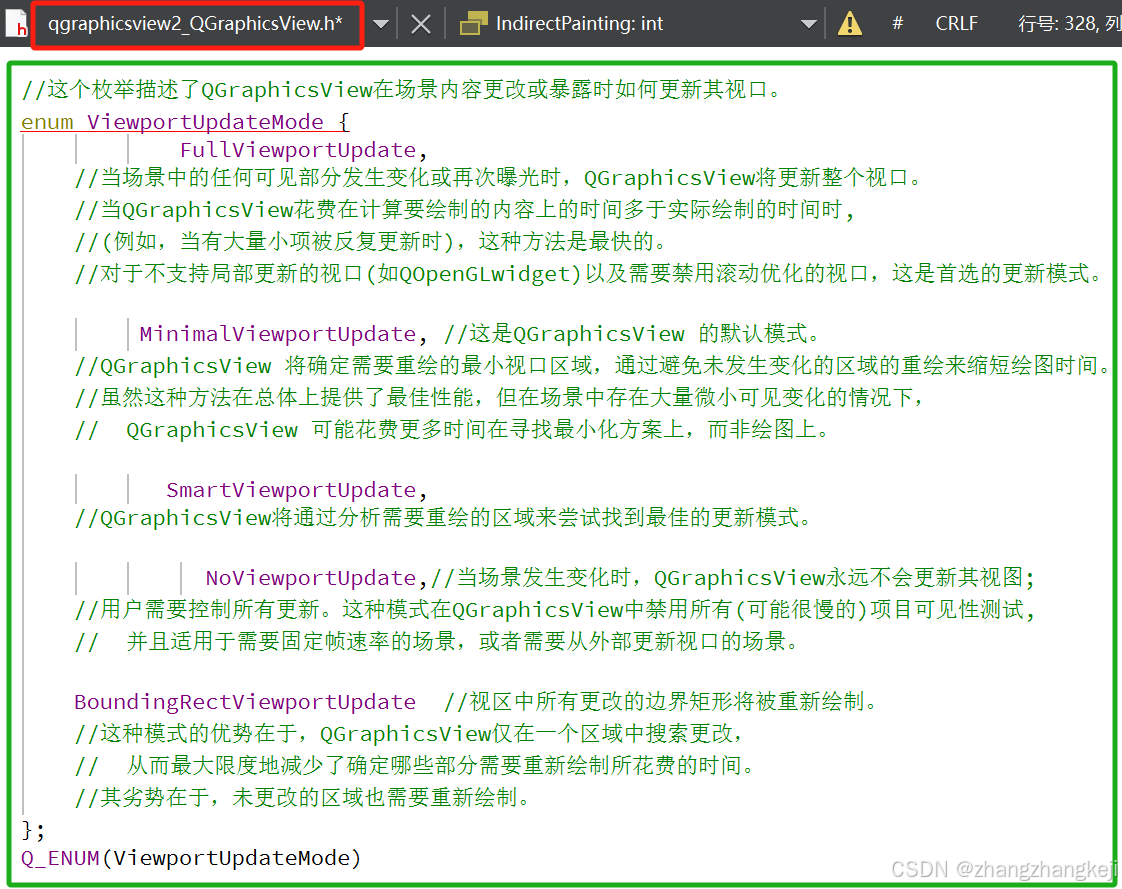Click MinimalViewportUpdate enumerator
This screenshot has height=889, width=1122.
[x=278, y=334]
